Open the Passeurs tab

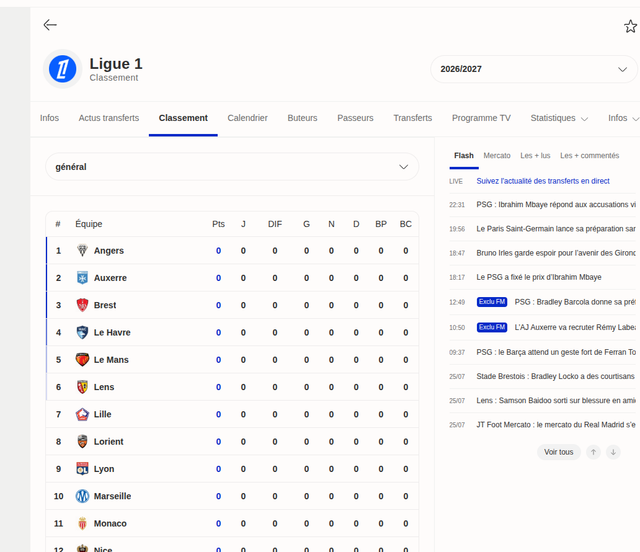pyautogui.click(x=355, y=118)
